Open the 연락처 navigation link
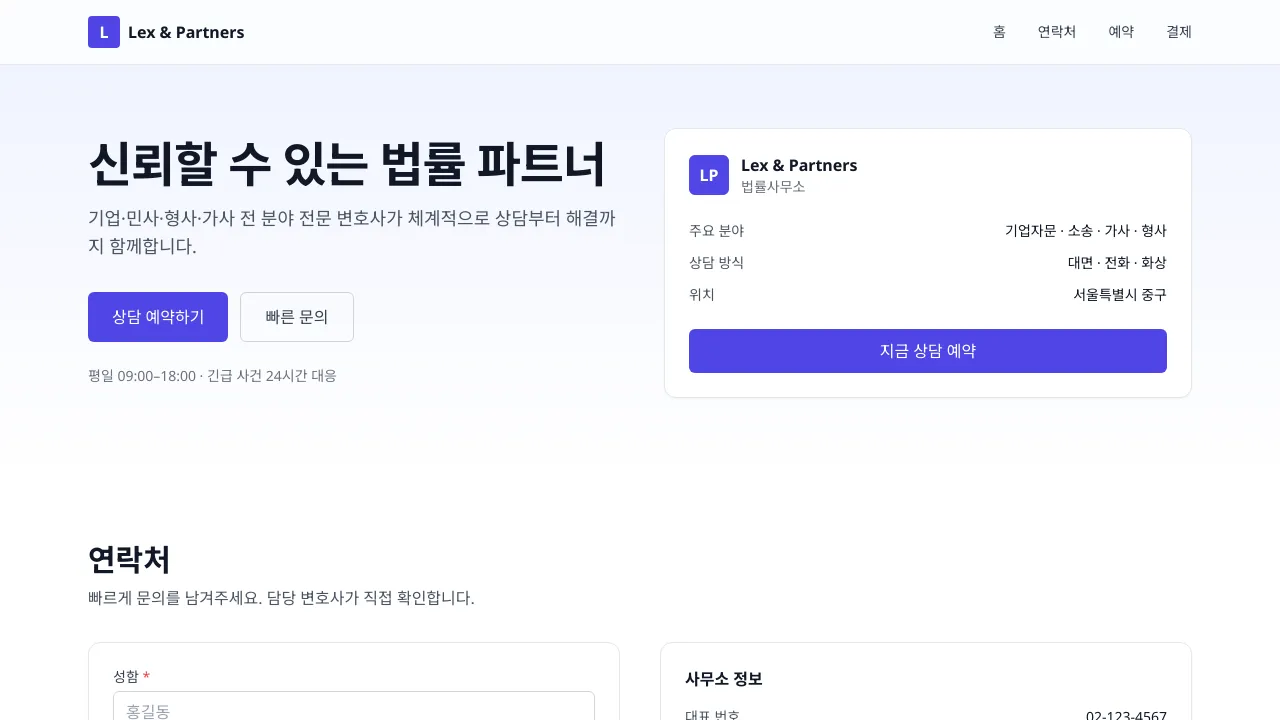Image resolution: width=1280 pixels, height=720 pixels. pyautogui.click(x=1056, y=32)
